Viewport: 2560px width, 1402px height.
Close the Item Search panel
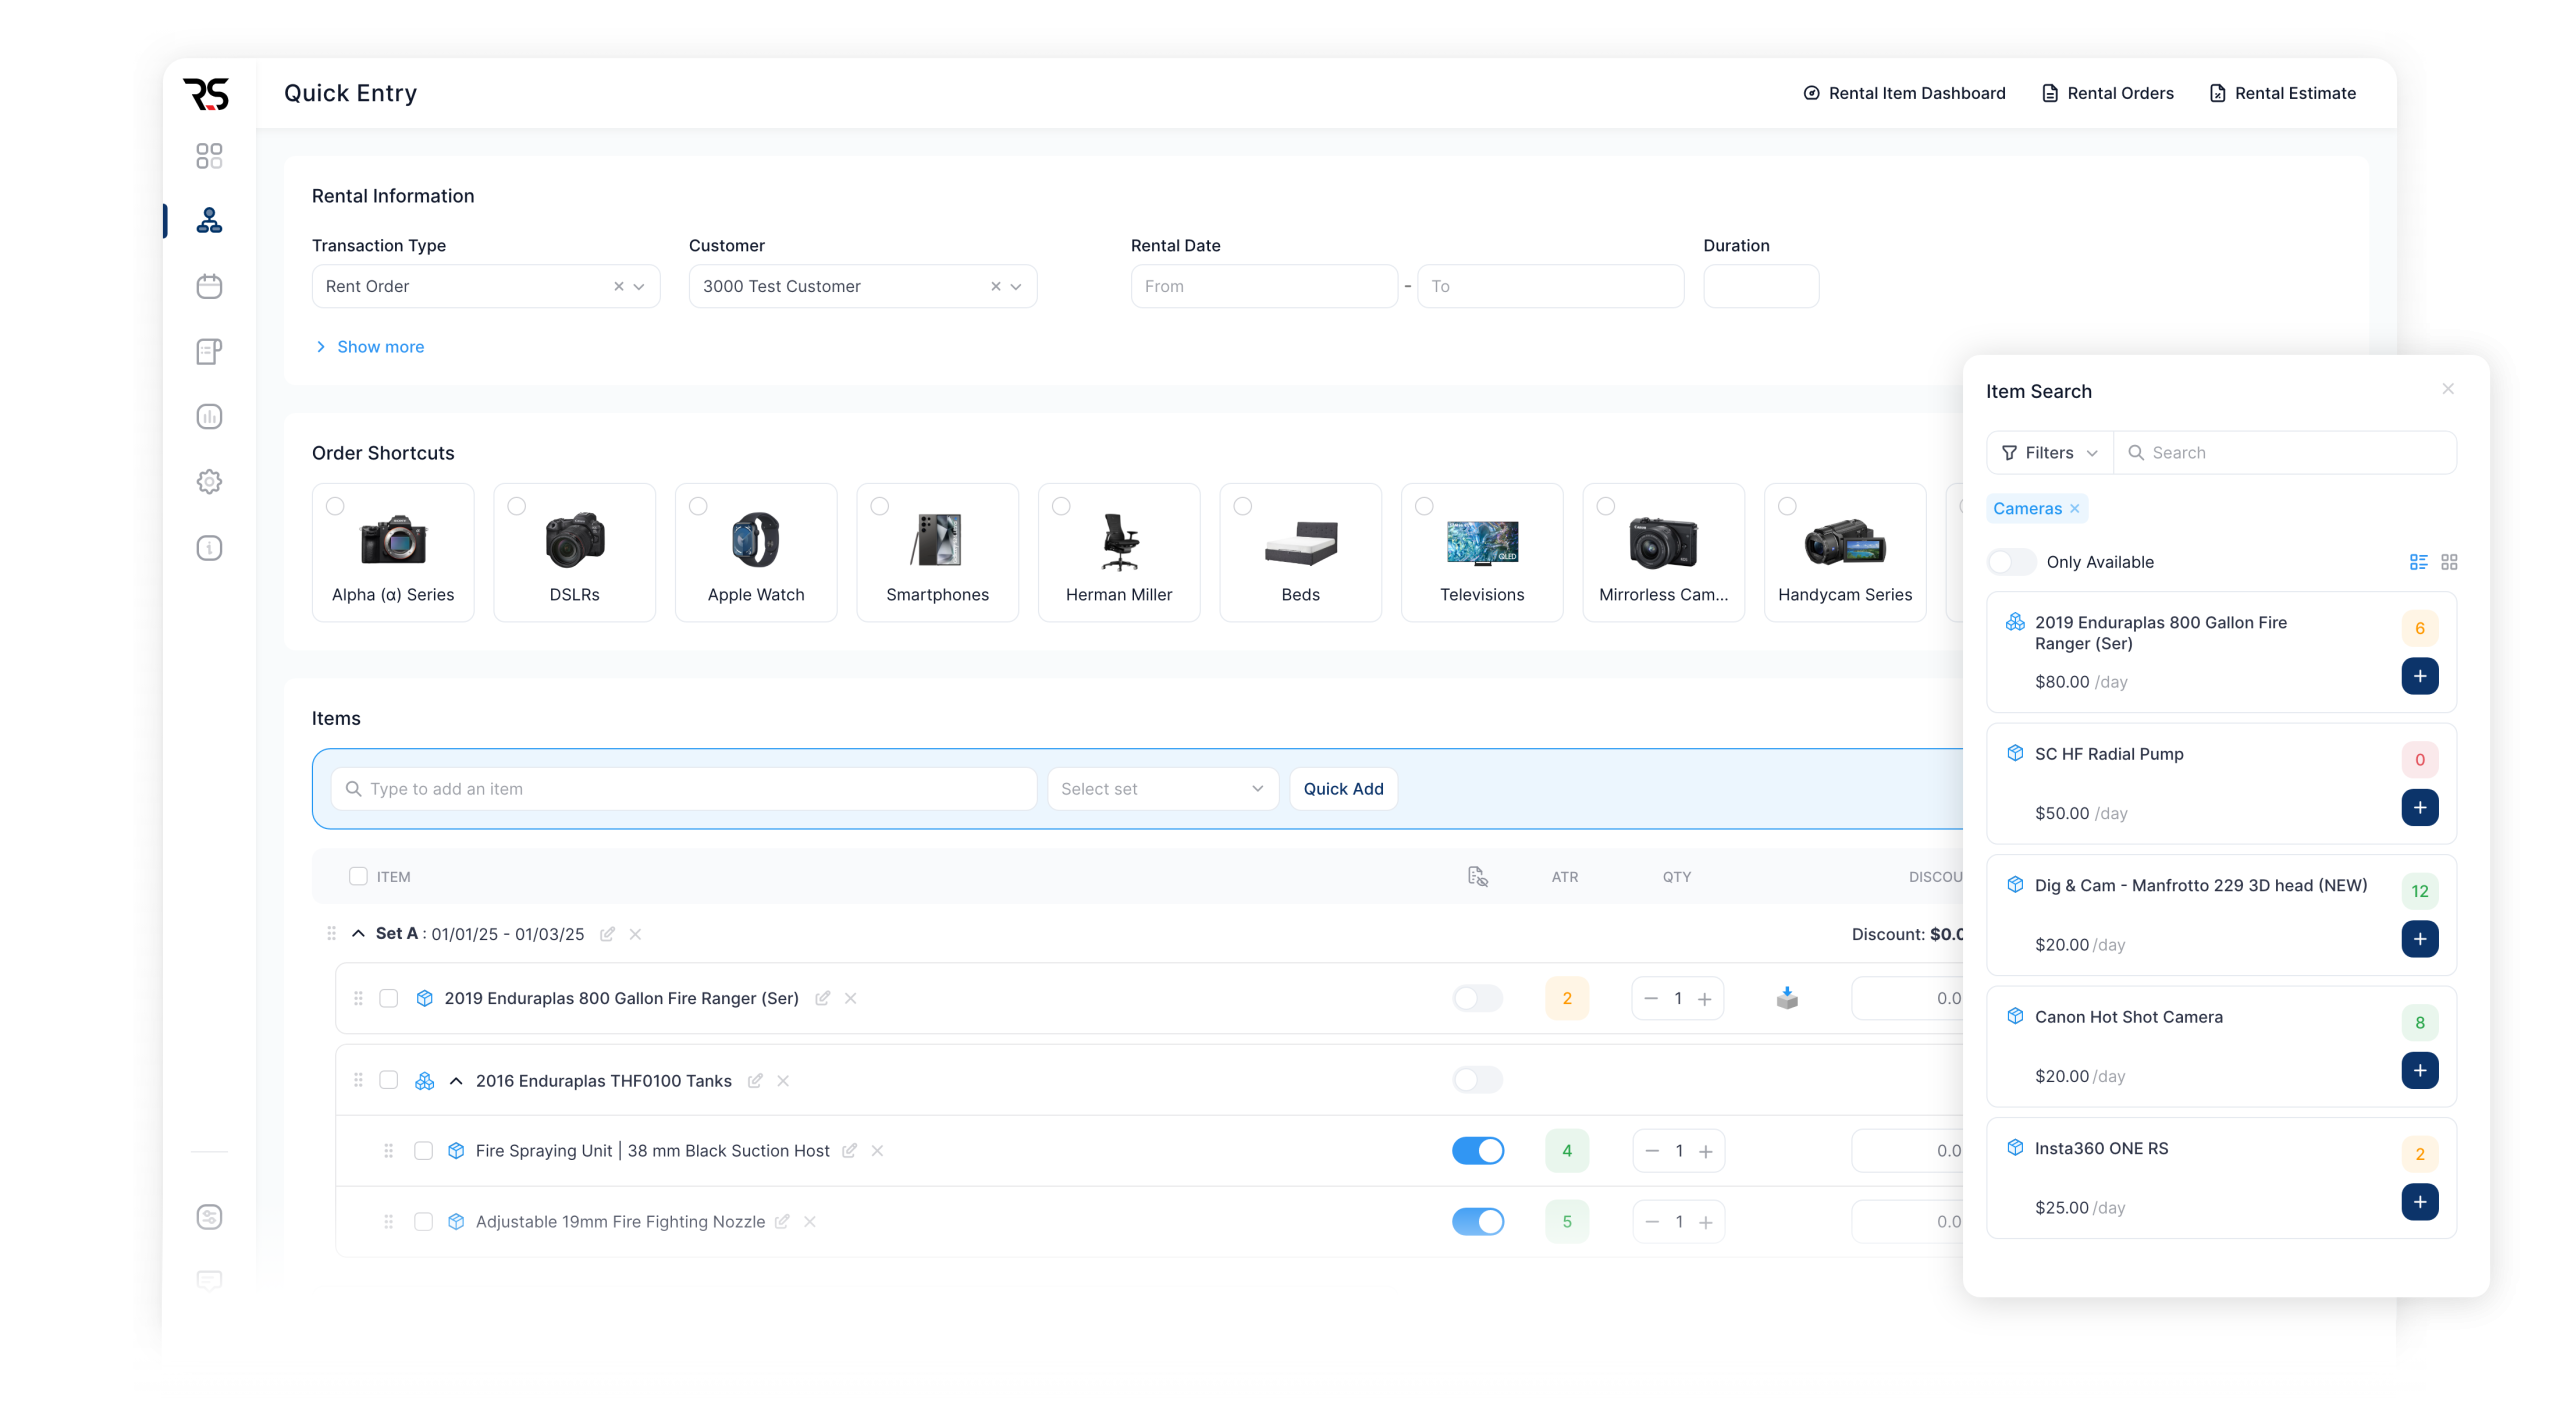[x=2448, y=389]
